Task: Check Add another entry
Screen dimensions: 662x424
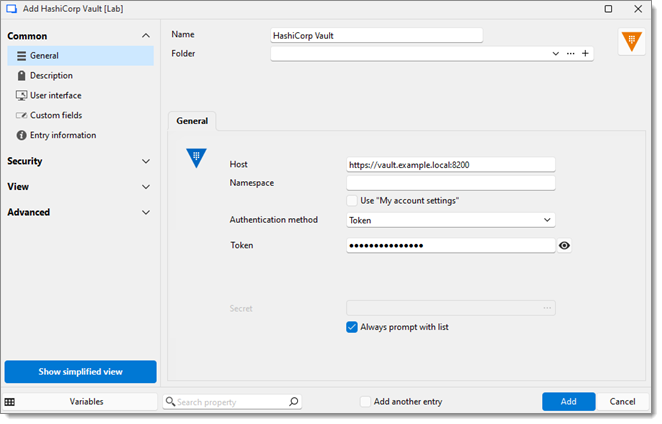Action: click(x=365, y=402)
